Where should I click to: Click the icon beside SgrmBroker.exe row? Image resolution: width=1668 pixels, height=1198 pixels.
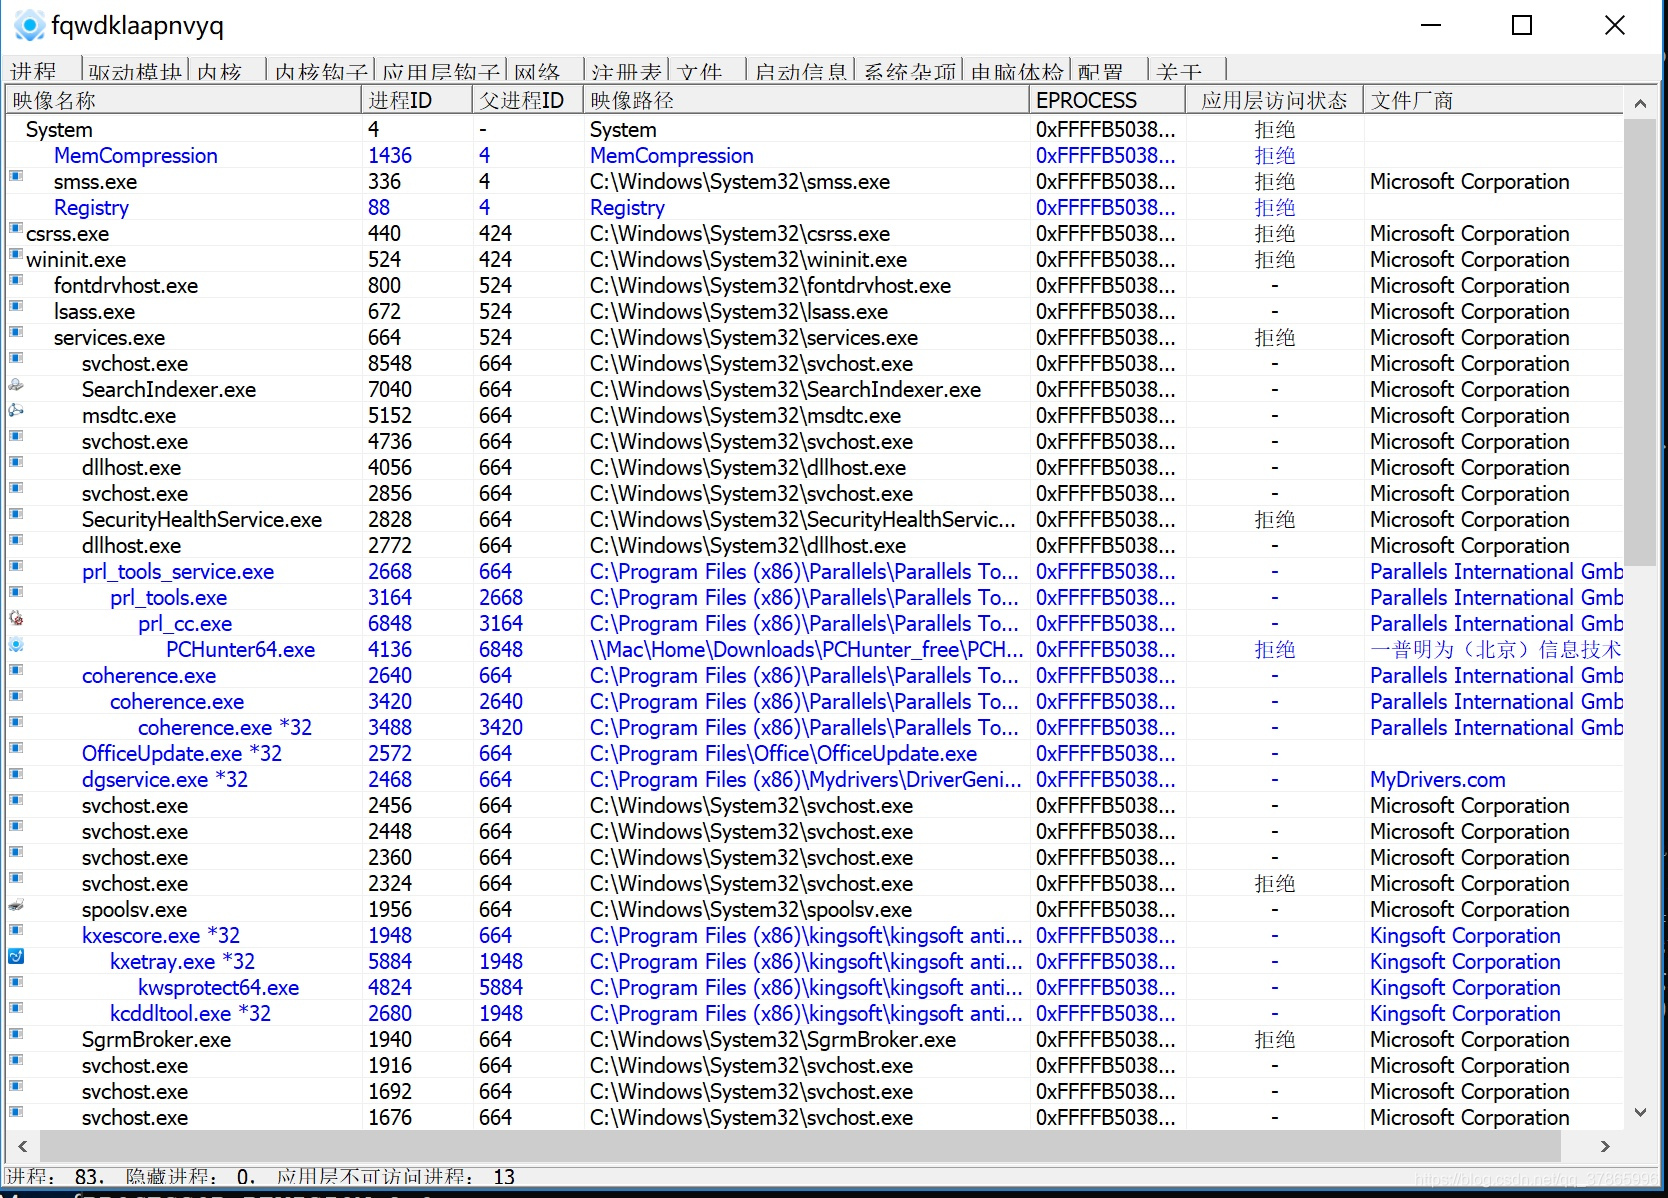tap(16, 1034)
